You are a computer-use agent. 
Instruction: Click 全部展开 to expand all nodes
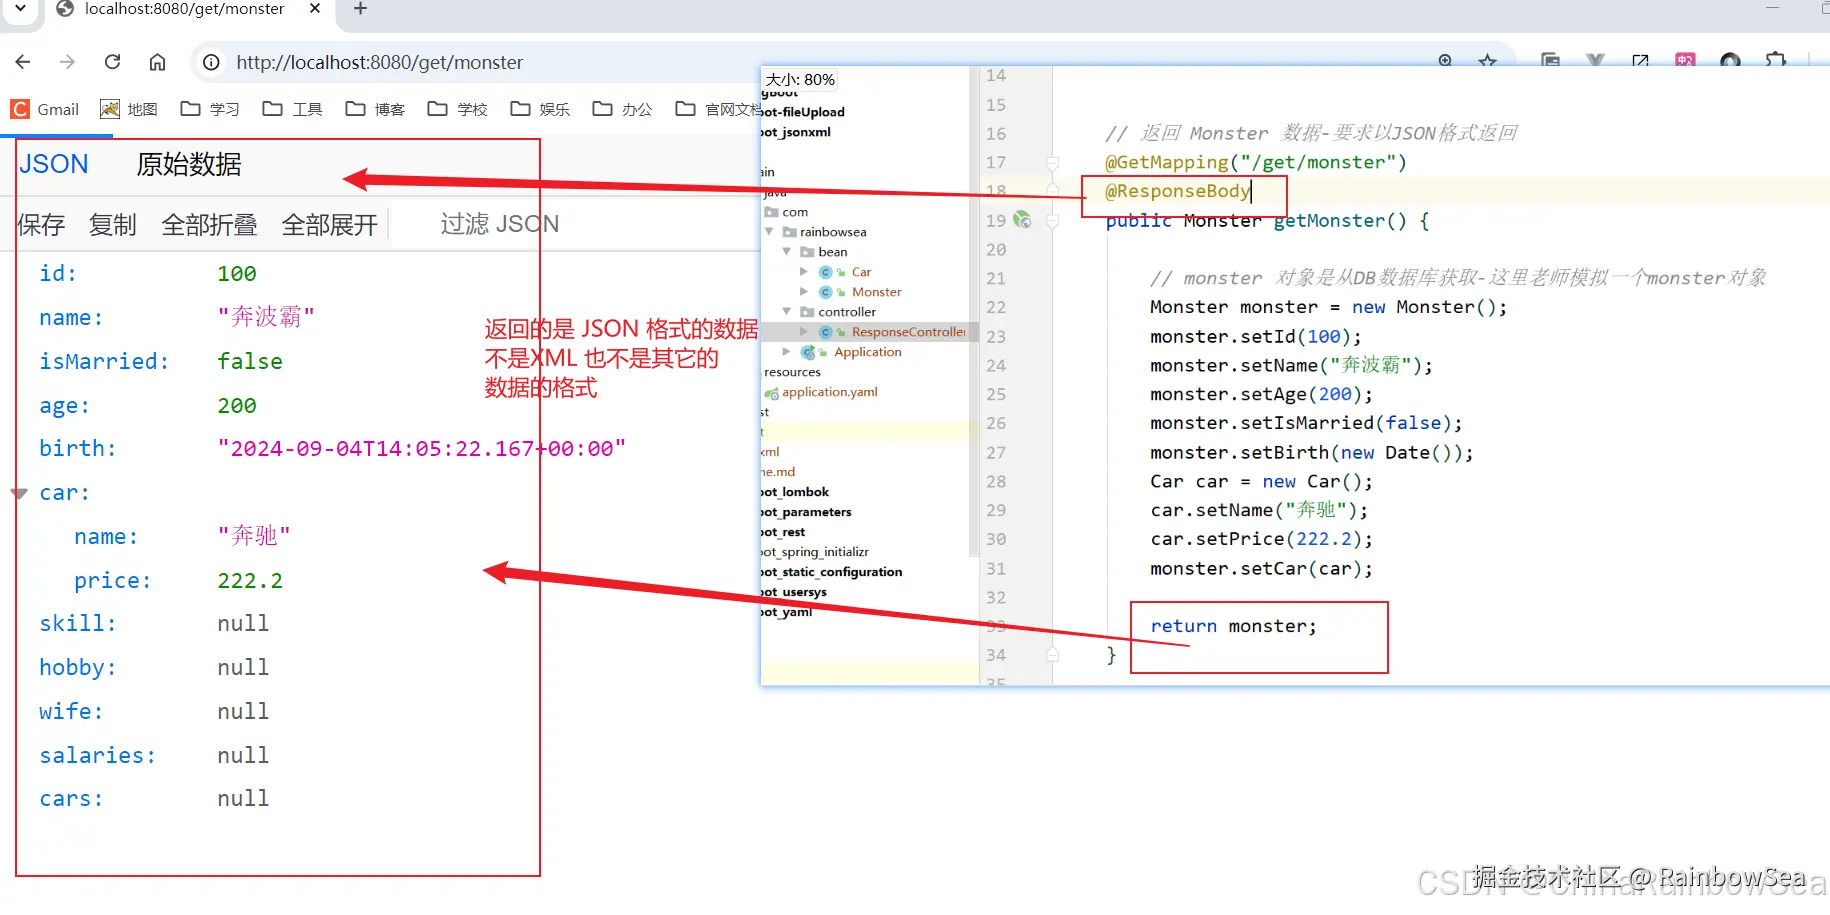tap(330, 225)
